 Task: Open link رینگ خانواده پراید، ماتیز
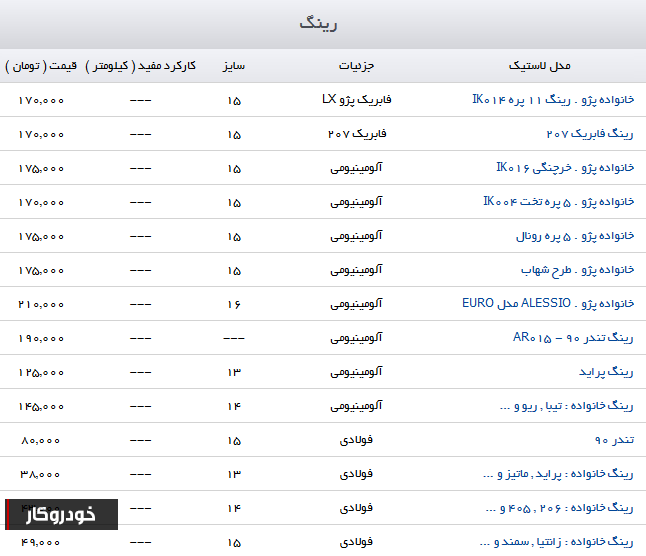point(558,474)
